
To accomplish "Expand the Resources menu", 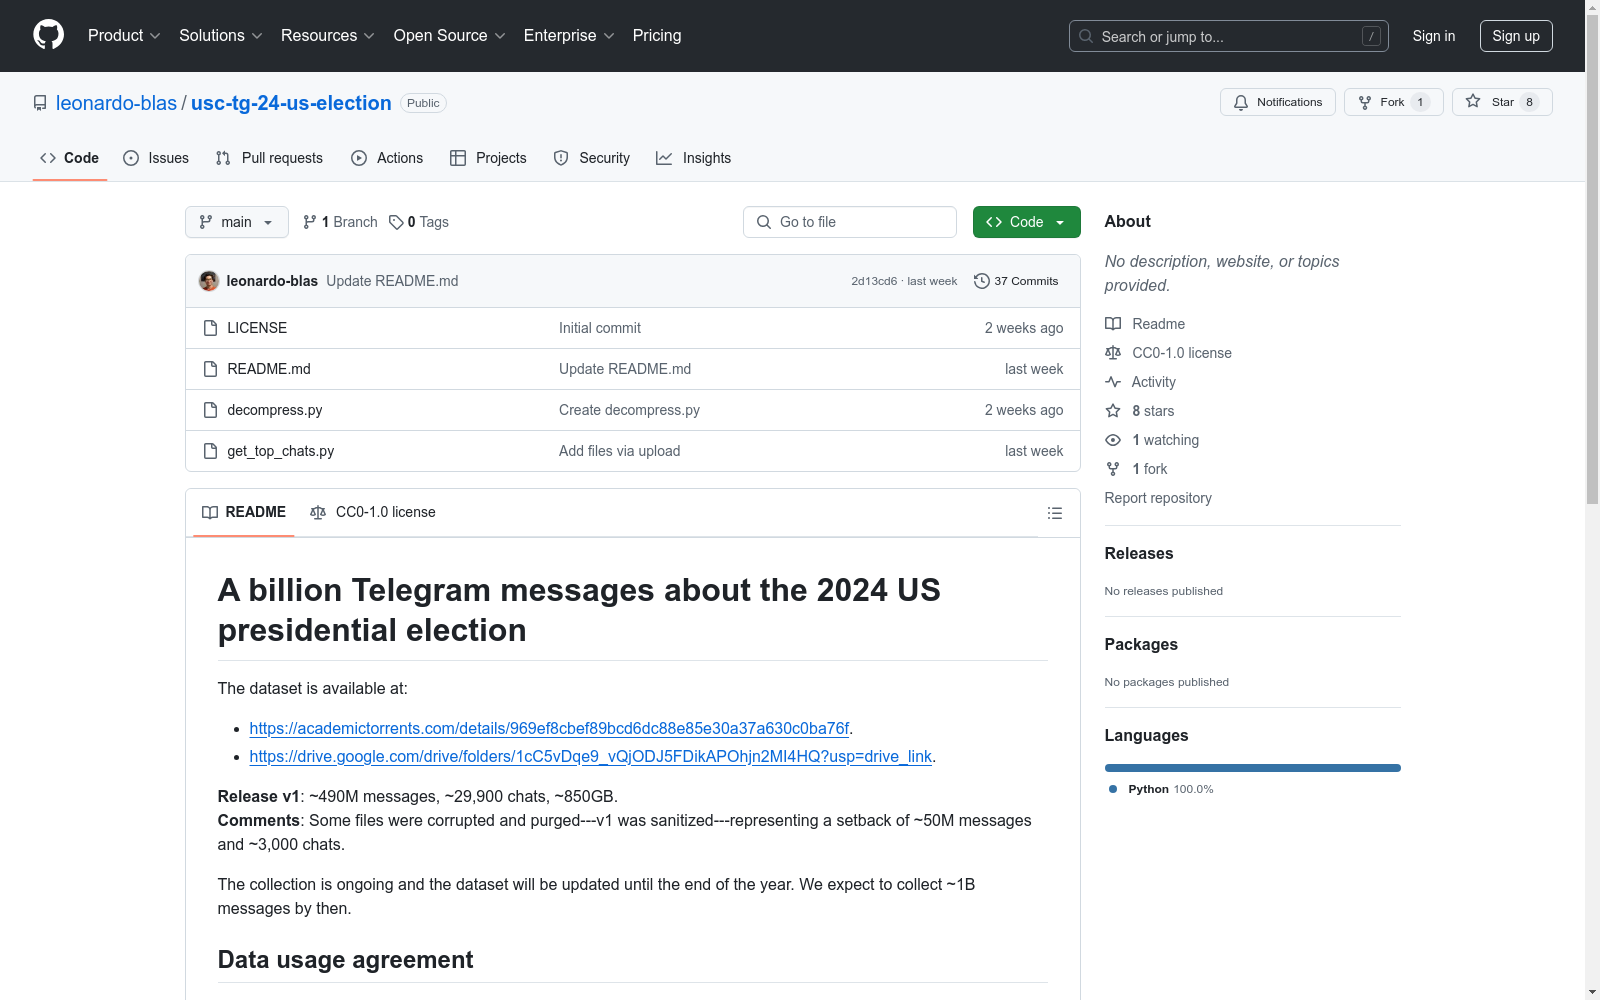I will [328, 36].
